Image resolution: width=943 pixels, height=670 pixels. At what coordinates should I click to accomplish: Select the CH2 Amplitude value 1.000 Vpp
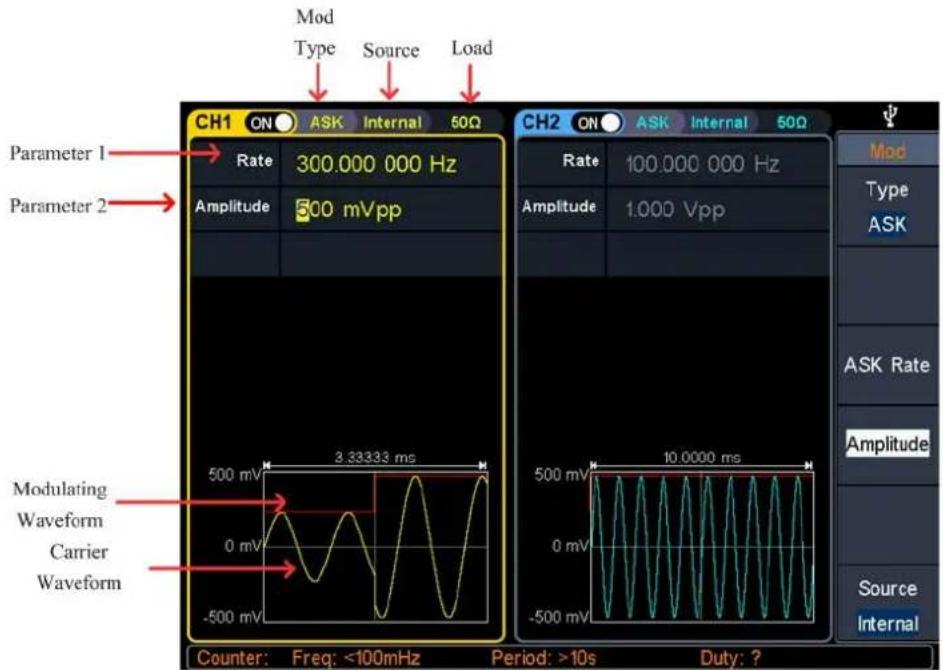675,210
